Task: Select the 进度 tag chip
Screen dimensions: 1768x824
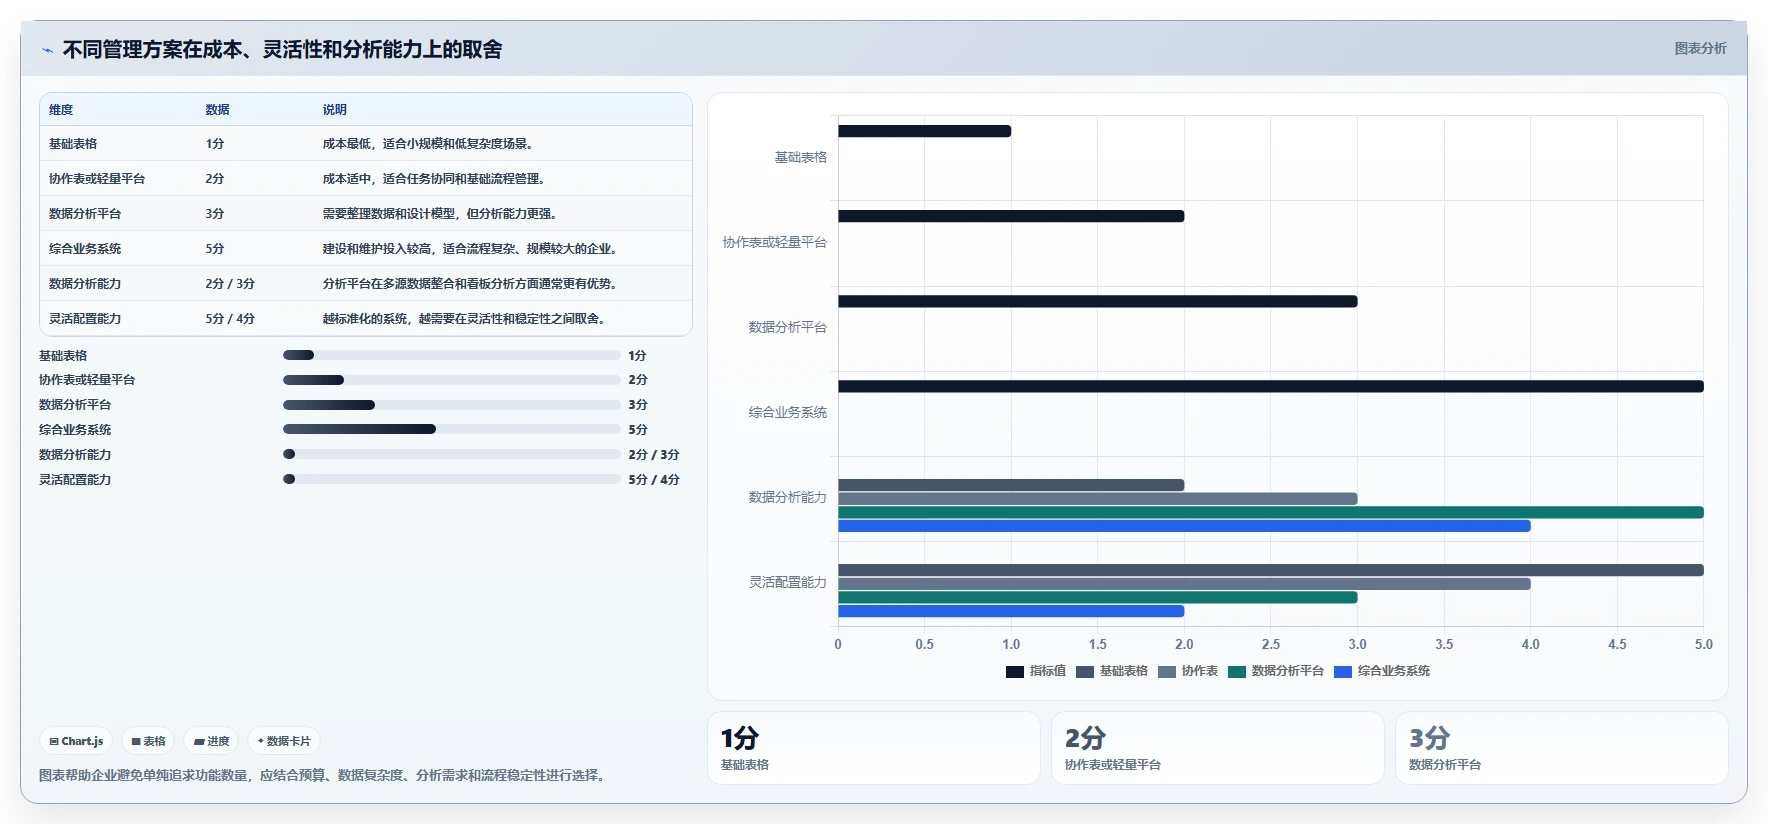Action: tap(211, 741)
